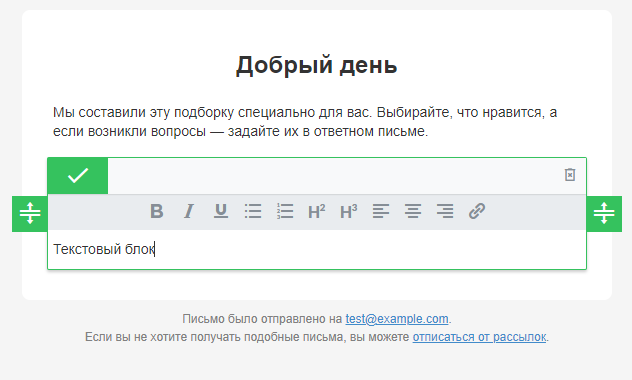Click the paragraph starting 'Мы составили эту подборку'
The height and width of the screenshot is (380, 632).
[x=305, y=122]
